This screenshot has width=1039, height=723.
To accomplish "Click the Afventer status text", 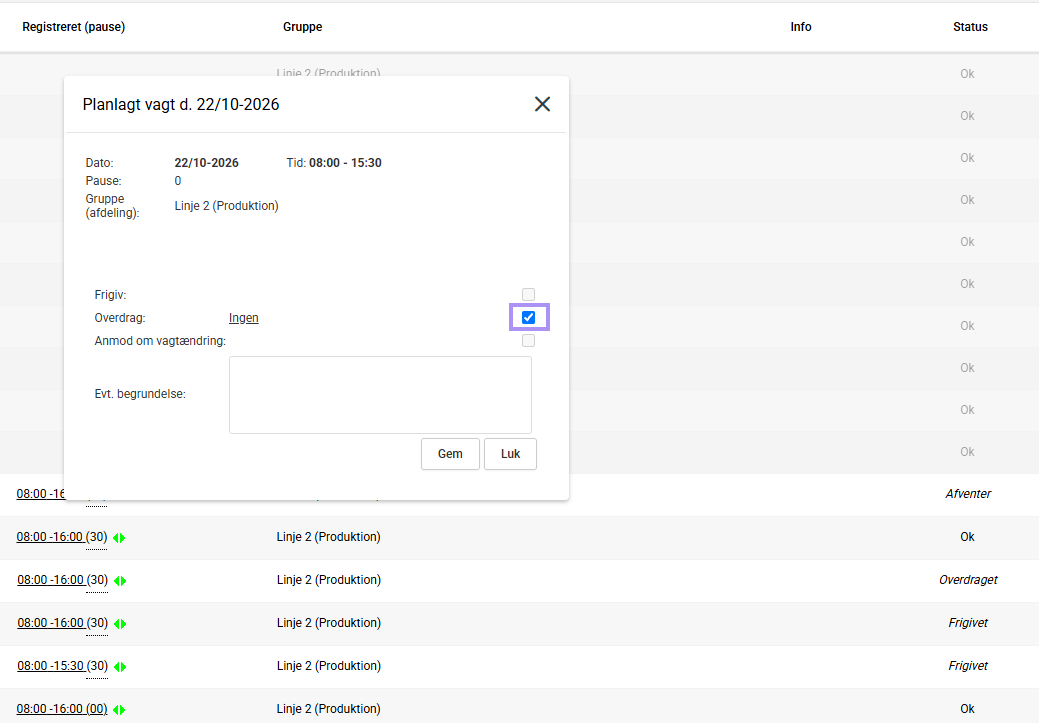I will click(x=968, y=494).
